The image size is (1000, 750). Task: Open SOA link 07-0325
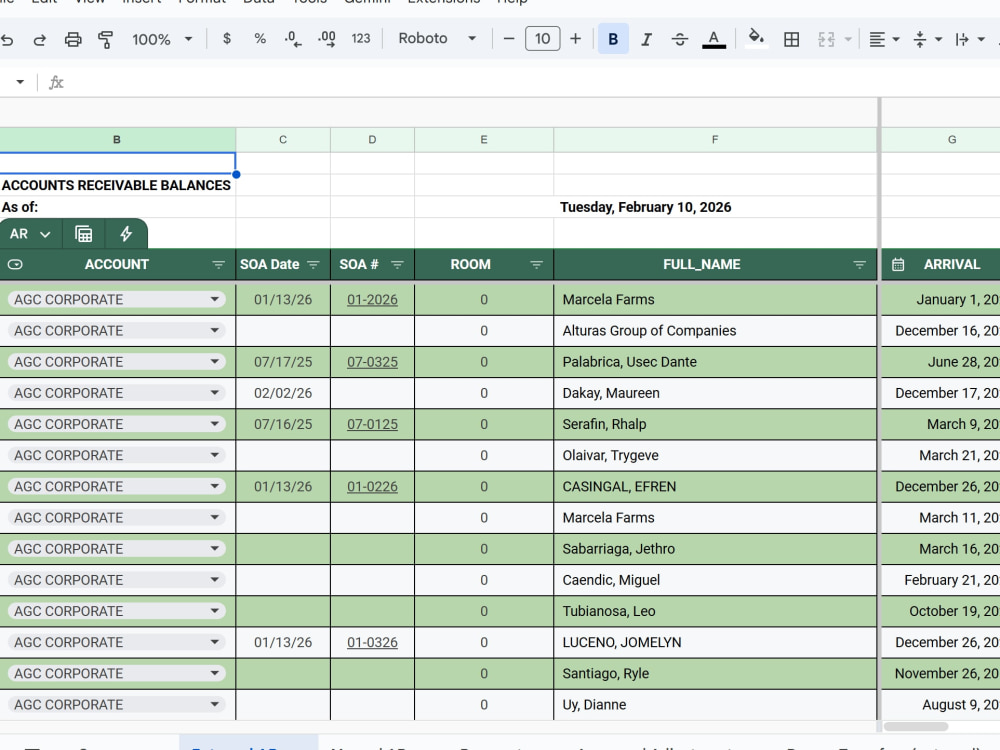(x=372, y=362)
